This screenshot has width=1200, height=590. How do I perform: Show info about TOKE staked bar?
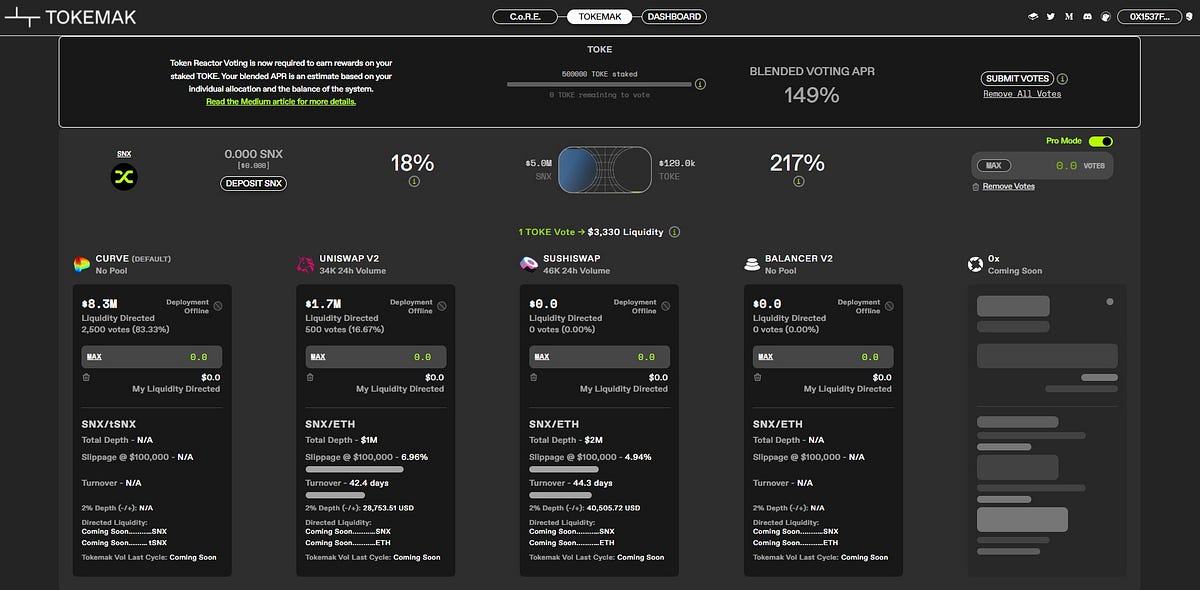[x=700, y=84]
